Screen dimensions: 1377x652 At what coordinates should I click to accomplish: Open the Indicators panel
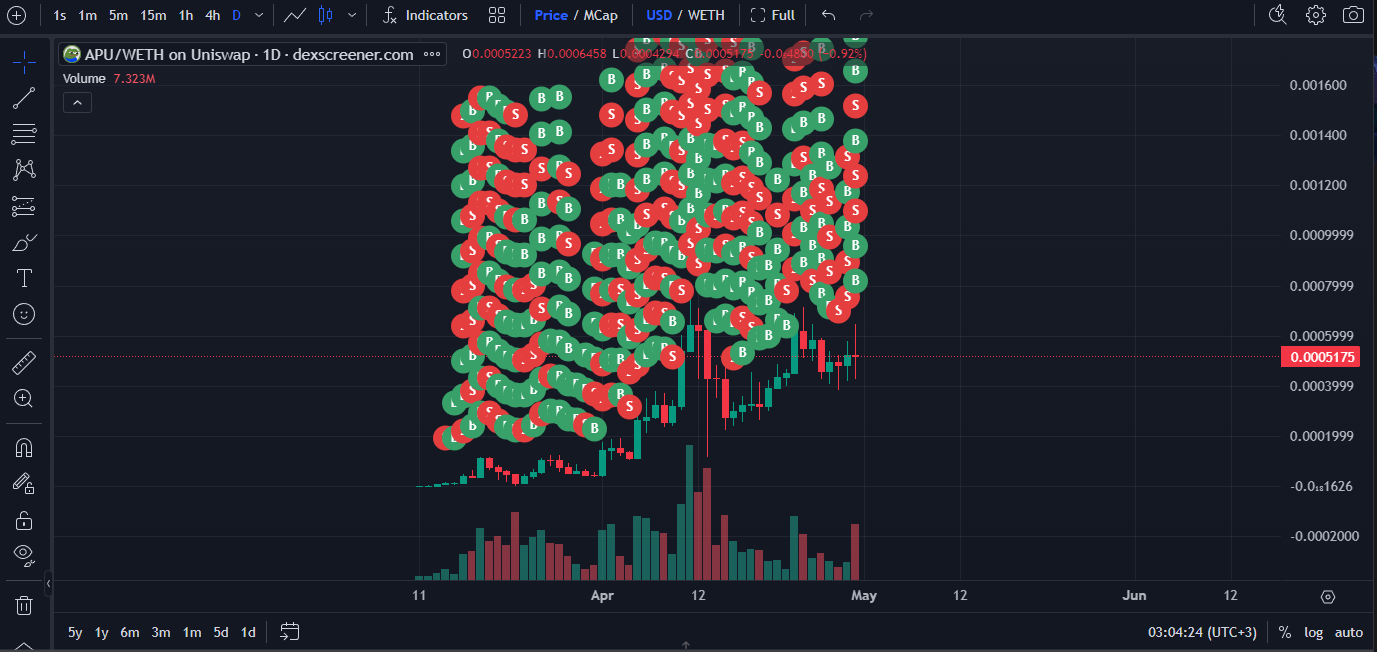(x=425, y=15)
